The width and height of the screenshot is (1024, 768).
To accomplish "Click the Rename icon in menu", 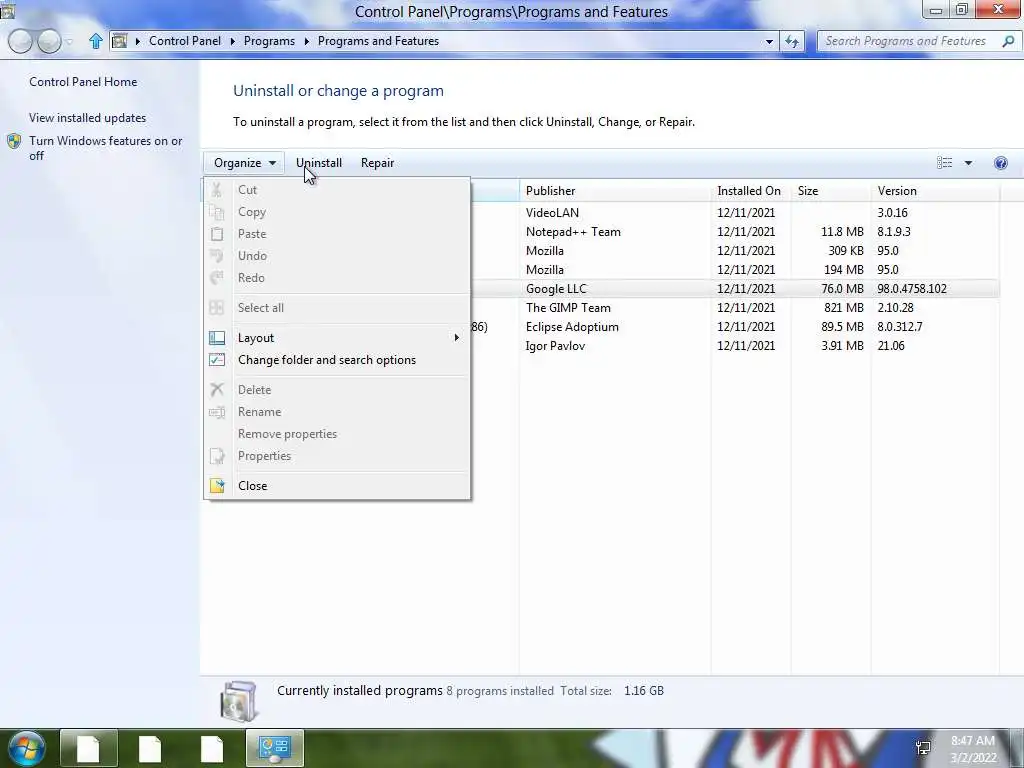I will (217, 412).
